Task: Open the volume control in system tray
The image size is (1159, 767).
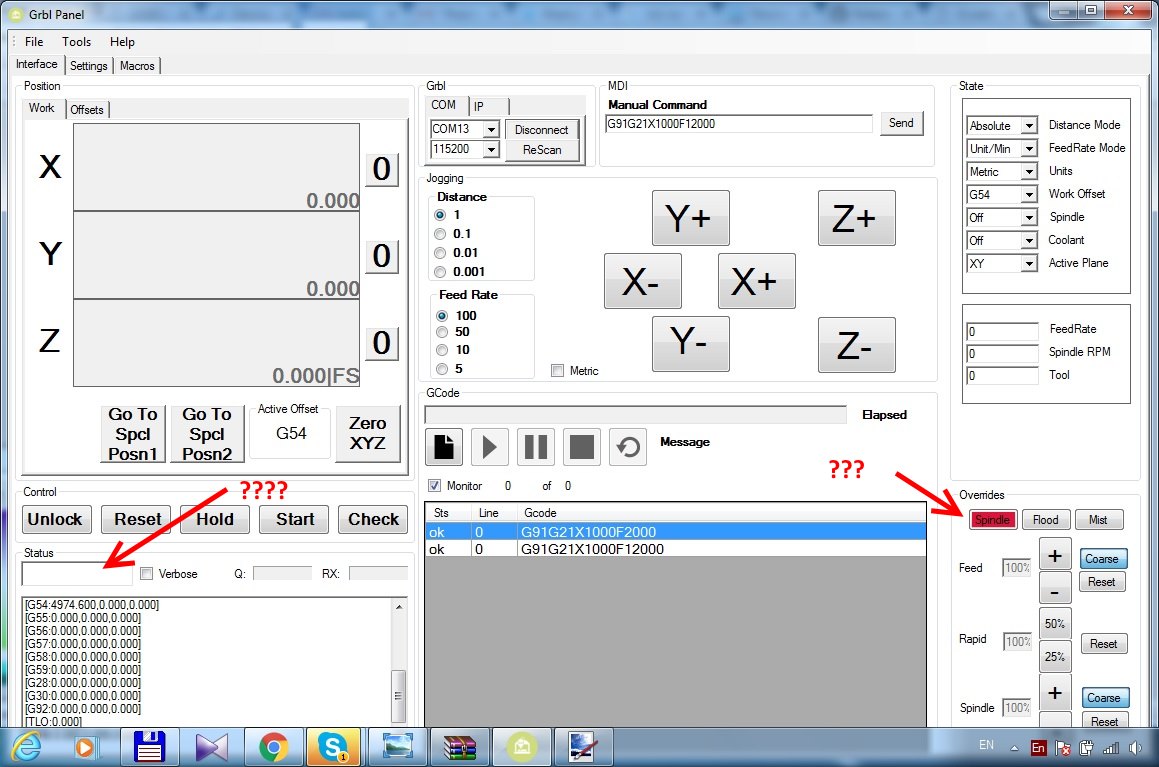Action: pyautogui.click(x=1135, y=748)
